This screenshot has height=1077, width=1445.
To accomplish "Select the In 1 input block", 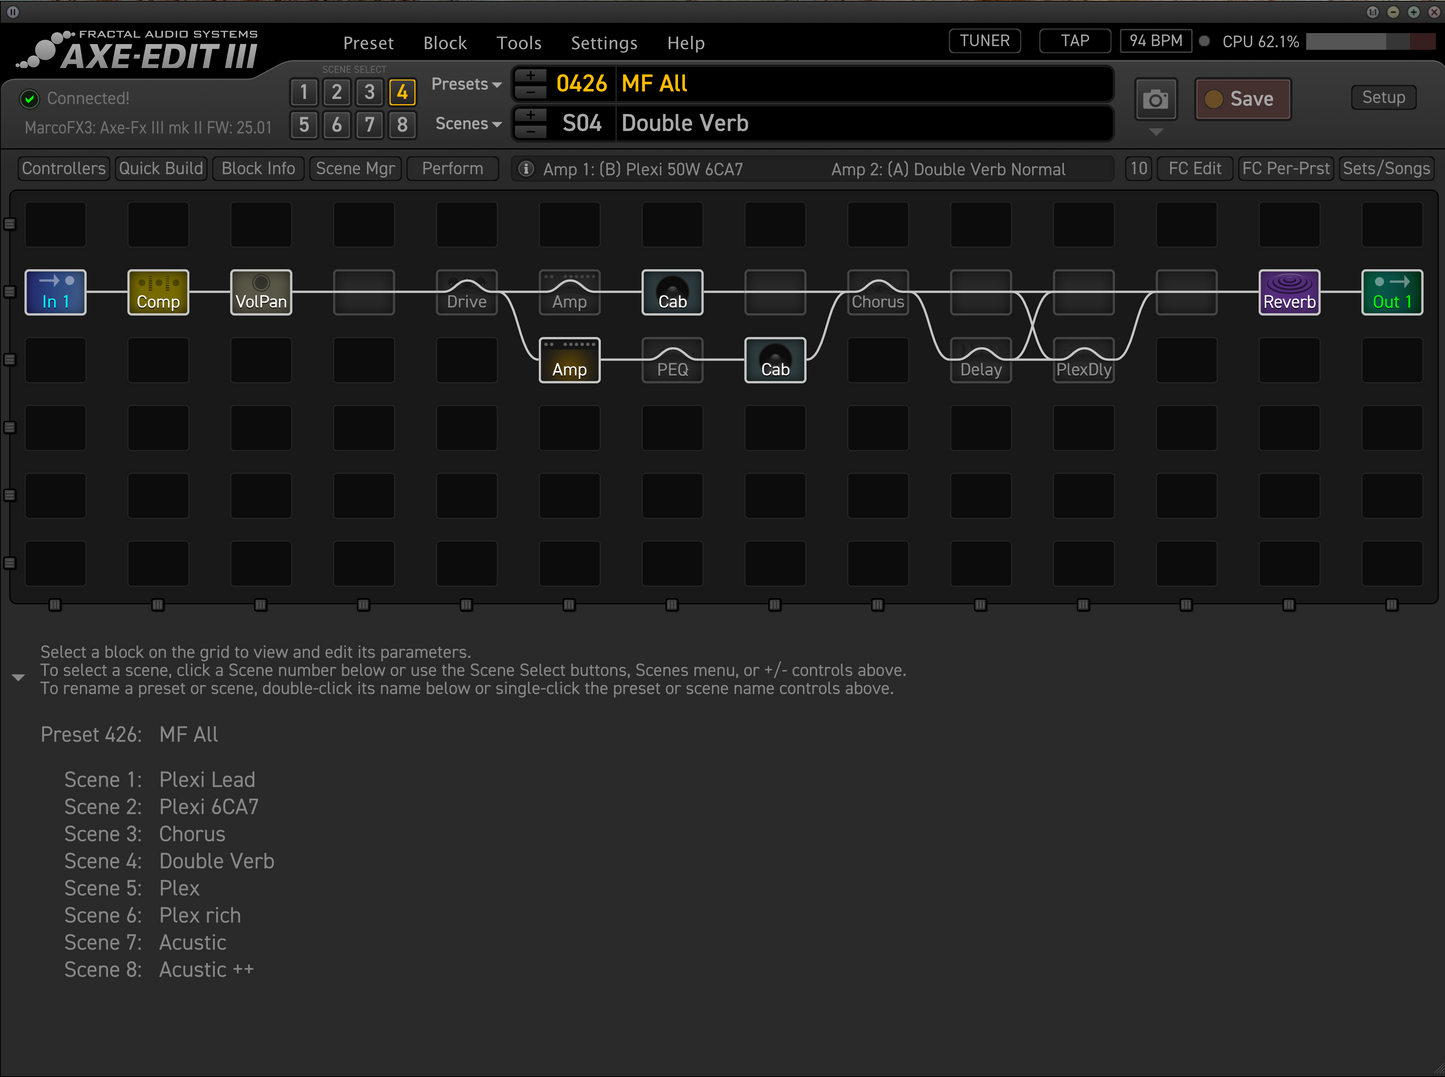I will pos(55,292).
